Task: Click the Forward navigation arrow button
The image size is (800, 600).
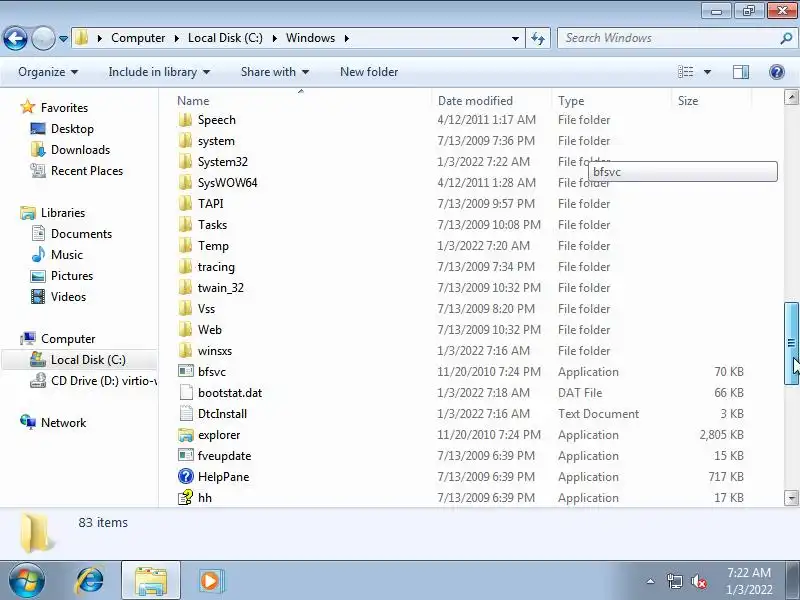Action: tap(43, 38)
